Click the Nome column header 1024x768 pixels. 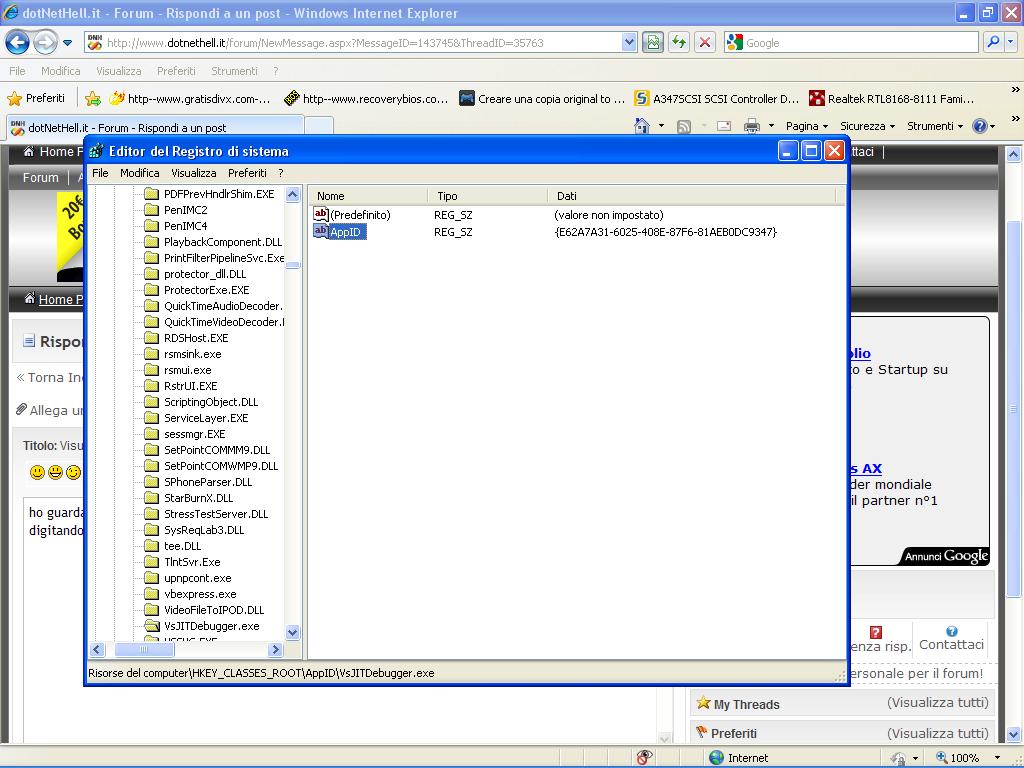pyautogui.click(x=369, y=196)
